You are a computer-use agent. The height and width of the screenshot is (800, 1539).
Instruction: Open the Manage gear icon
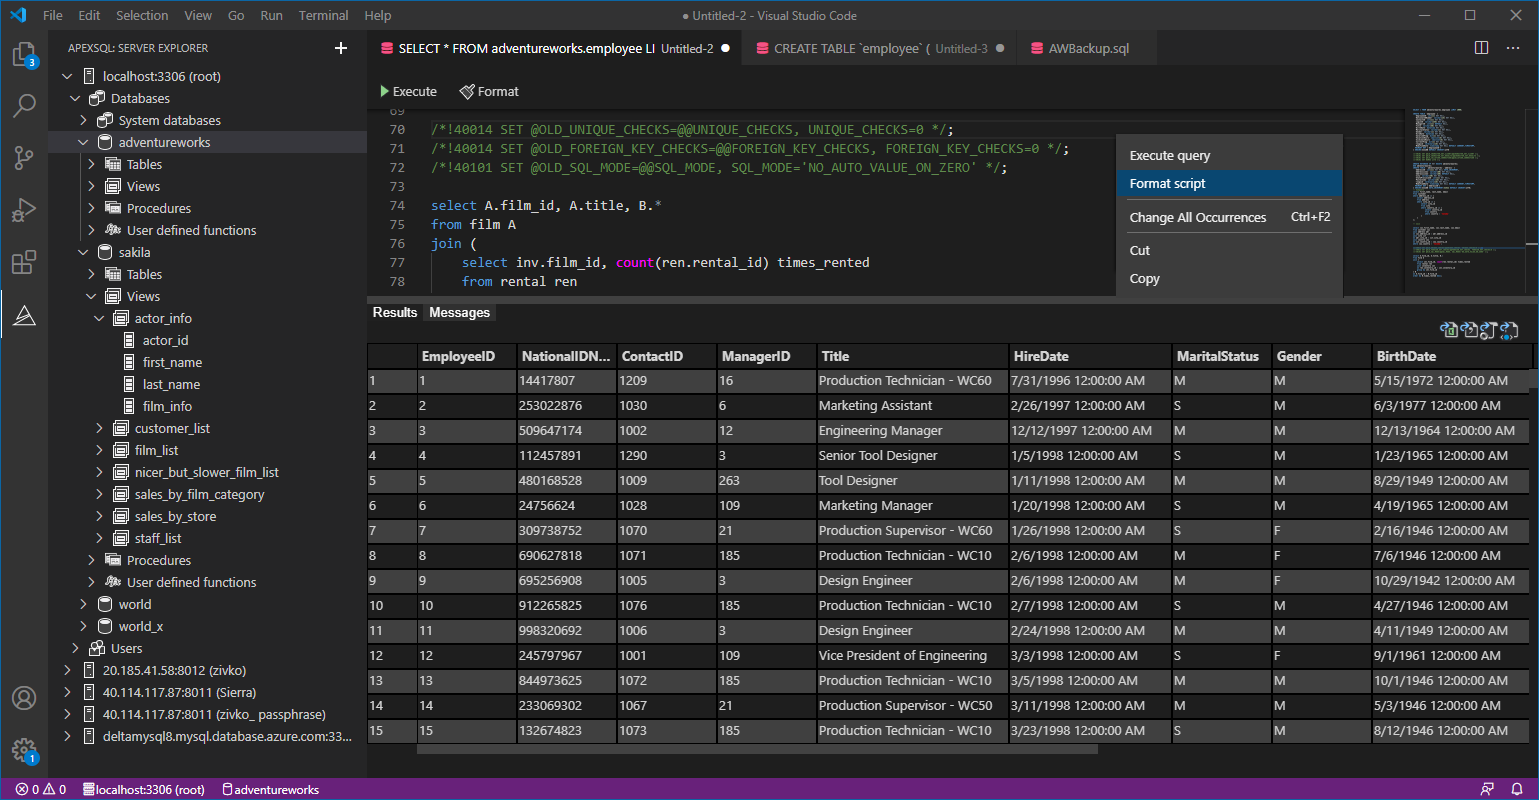[x=24, y=750]
